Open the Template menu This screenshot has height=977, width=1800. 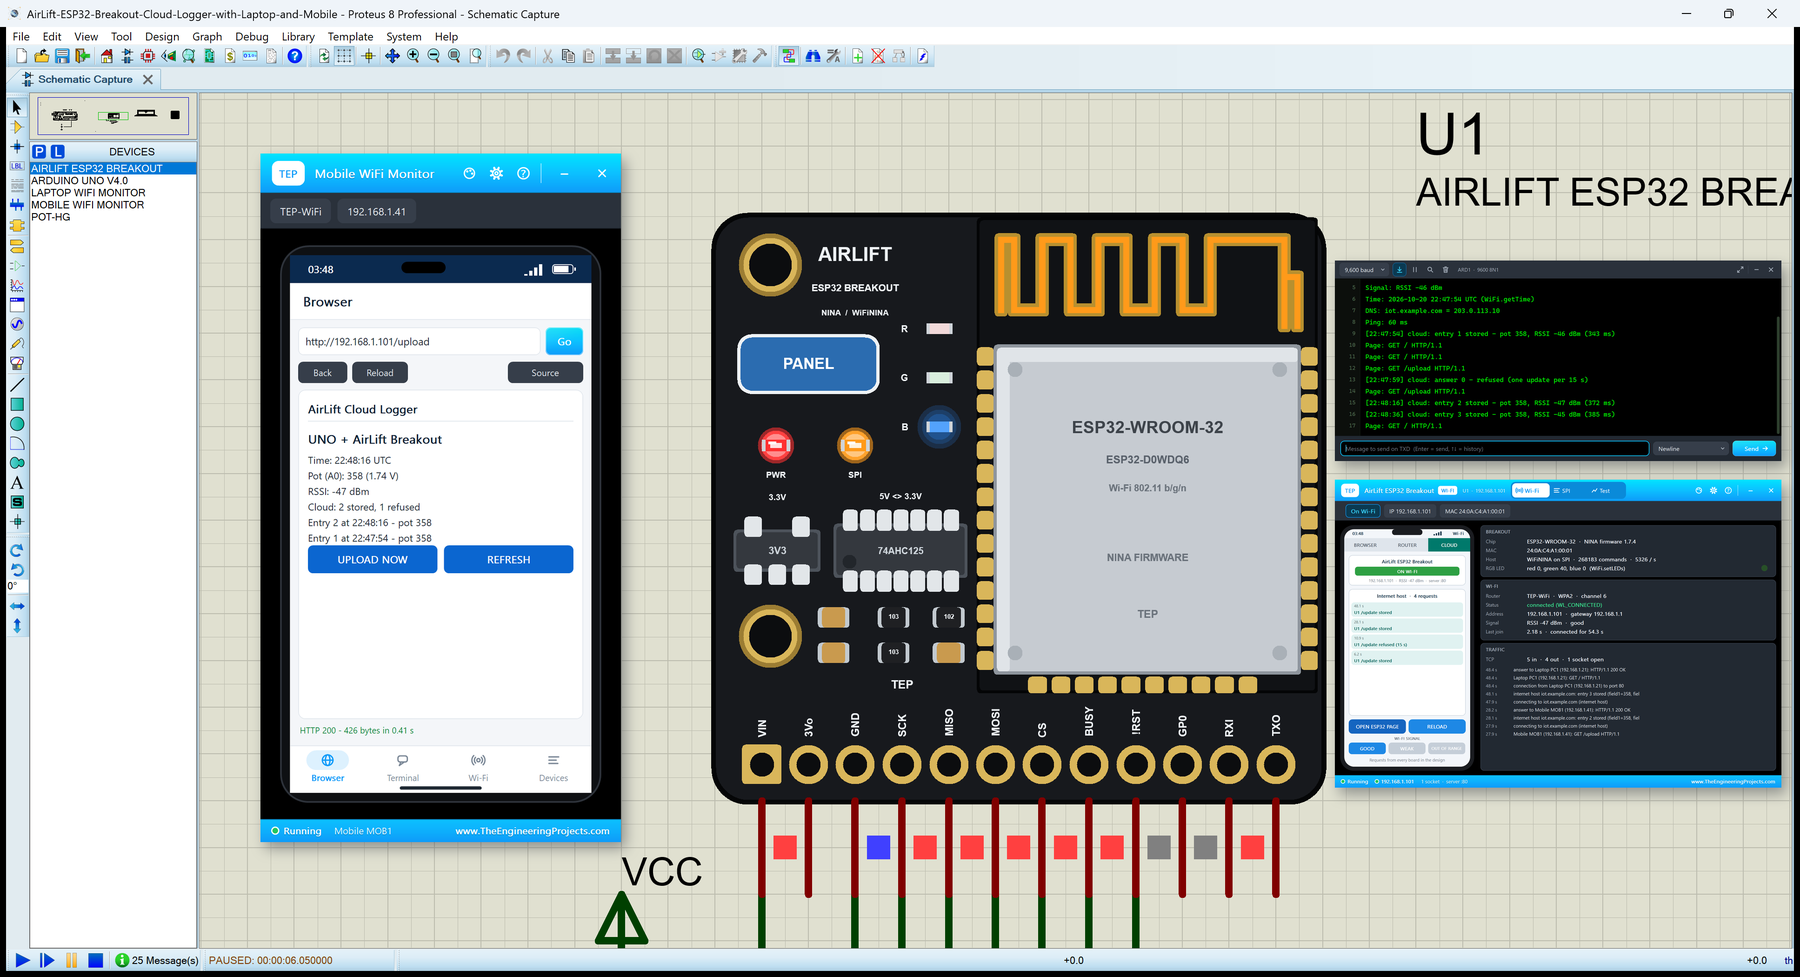coord(350,36)
